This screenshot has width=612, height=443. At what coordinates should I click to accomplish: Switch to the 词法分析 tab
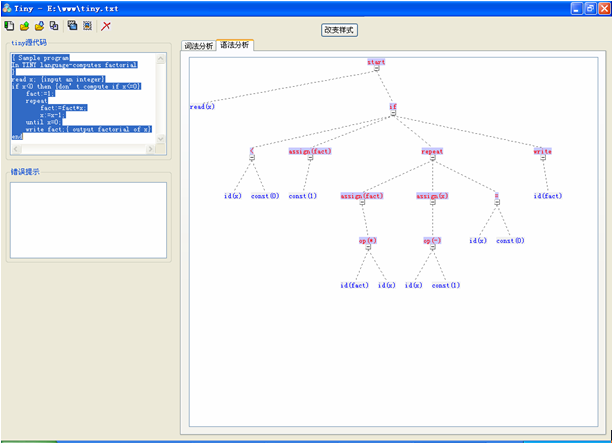198,46
